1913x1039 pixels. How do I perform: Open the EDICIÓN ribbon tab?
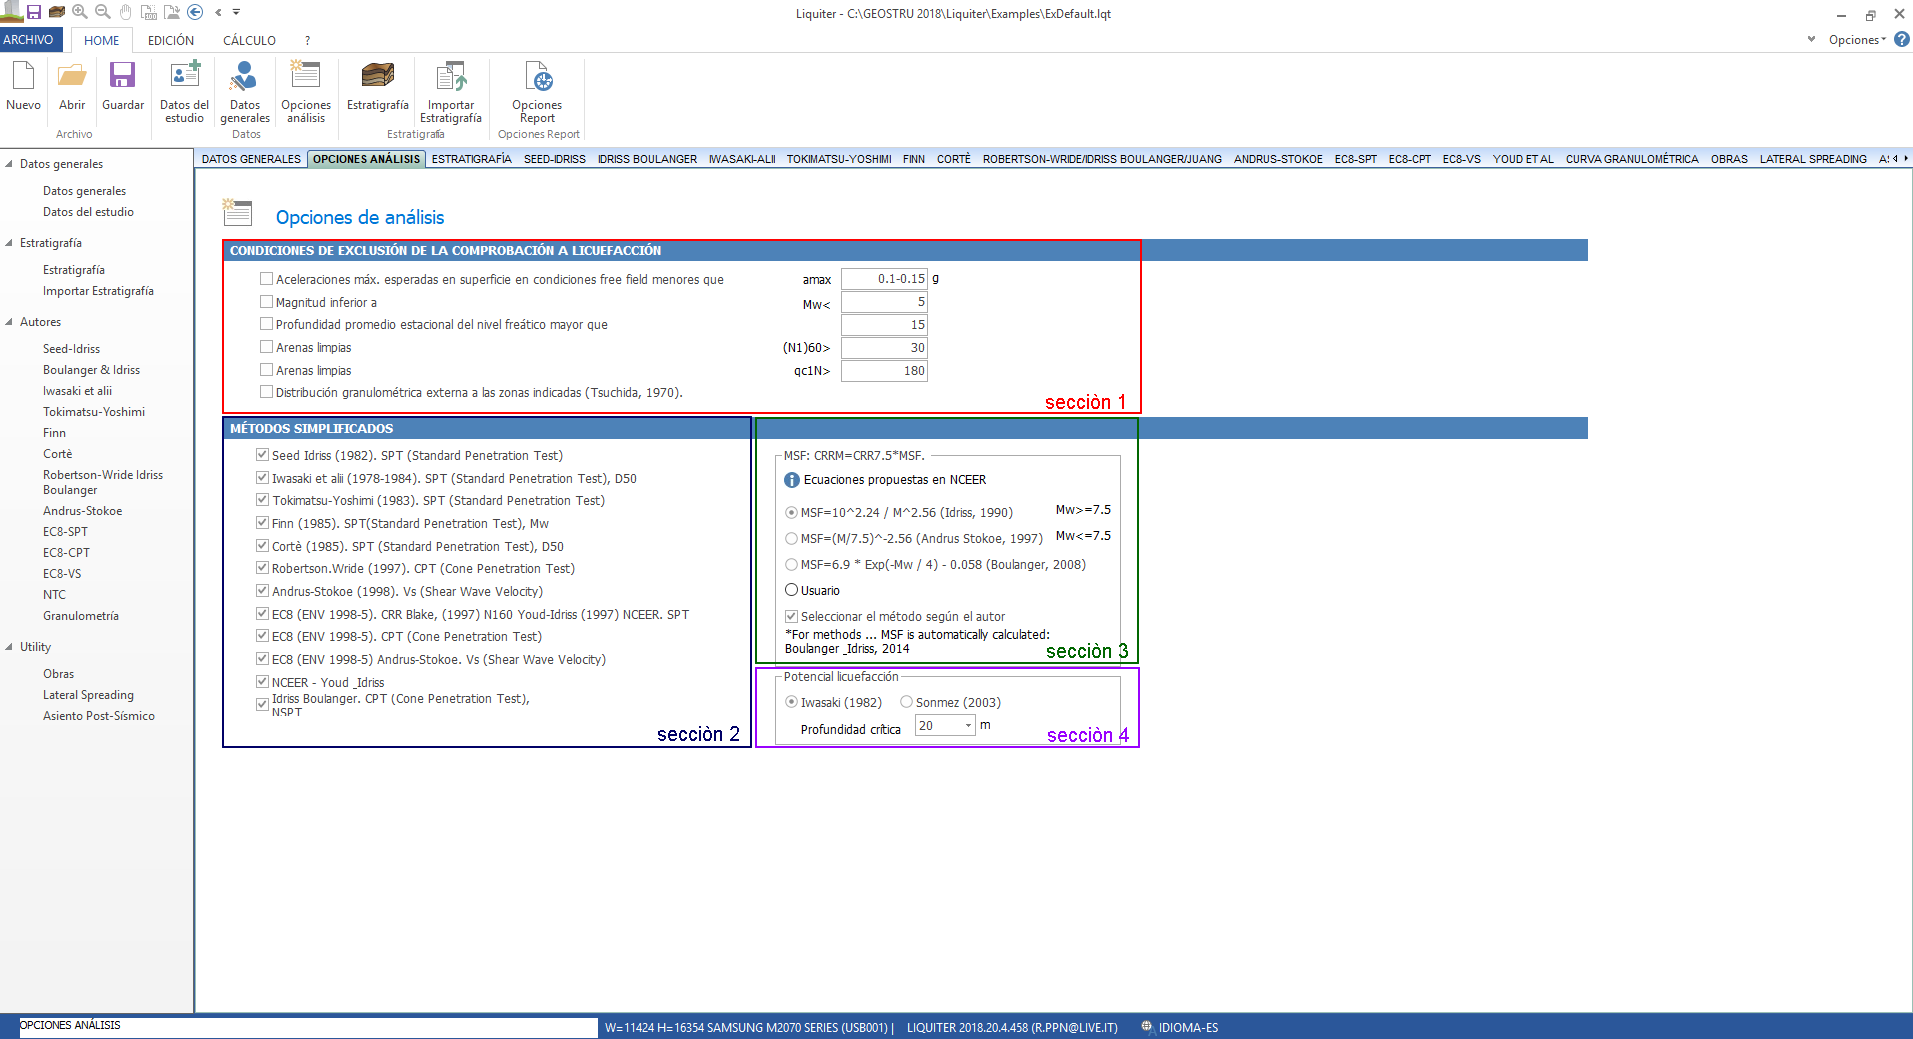click(x=171, y=41)
